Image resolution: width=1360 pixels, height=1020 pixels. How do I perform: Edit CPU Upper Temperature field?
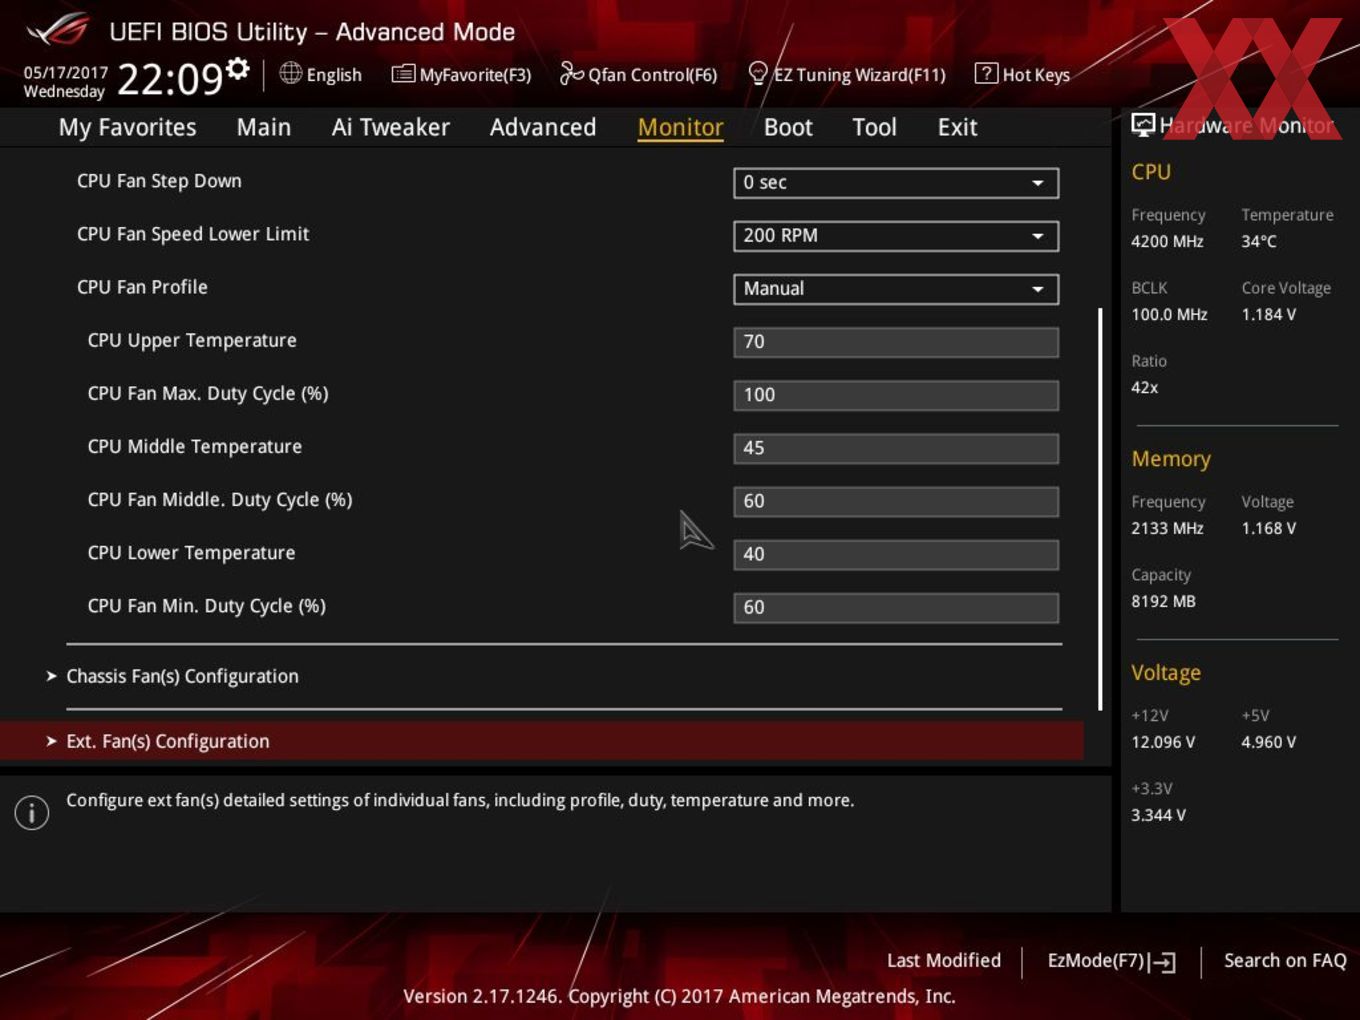click(x=896, y=342)
